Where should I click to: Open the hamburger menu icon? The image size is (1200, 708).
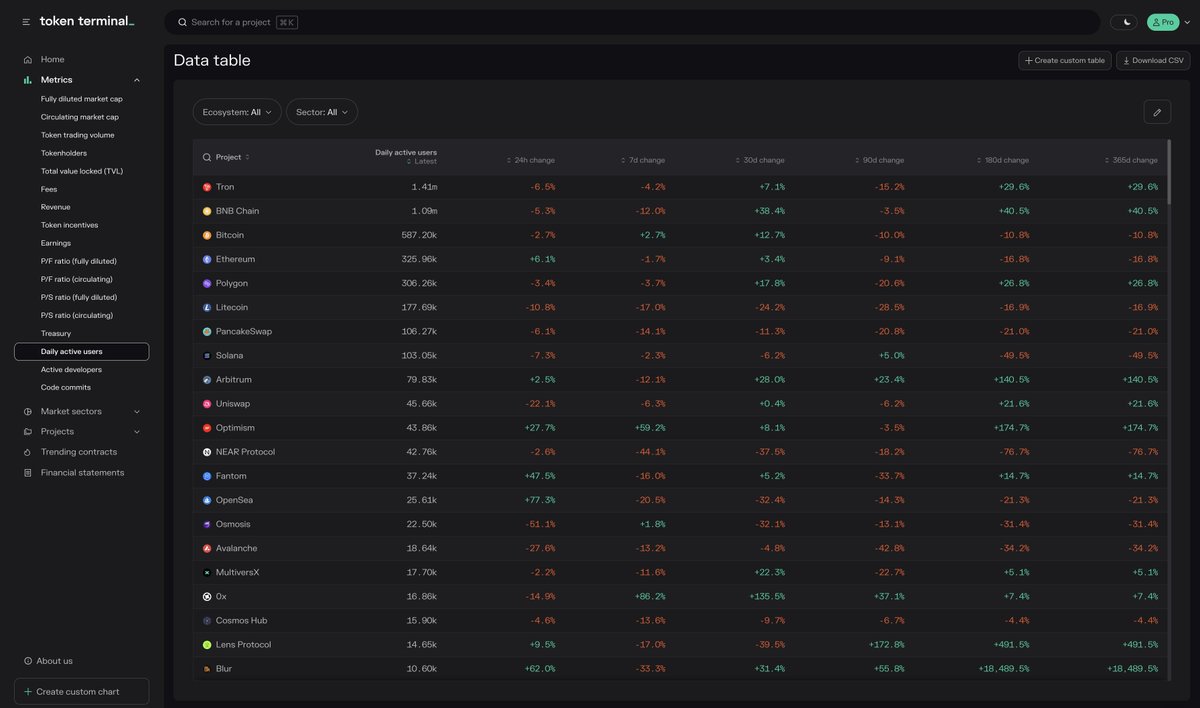(28, 21)
